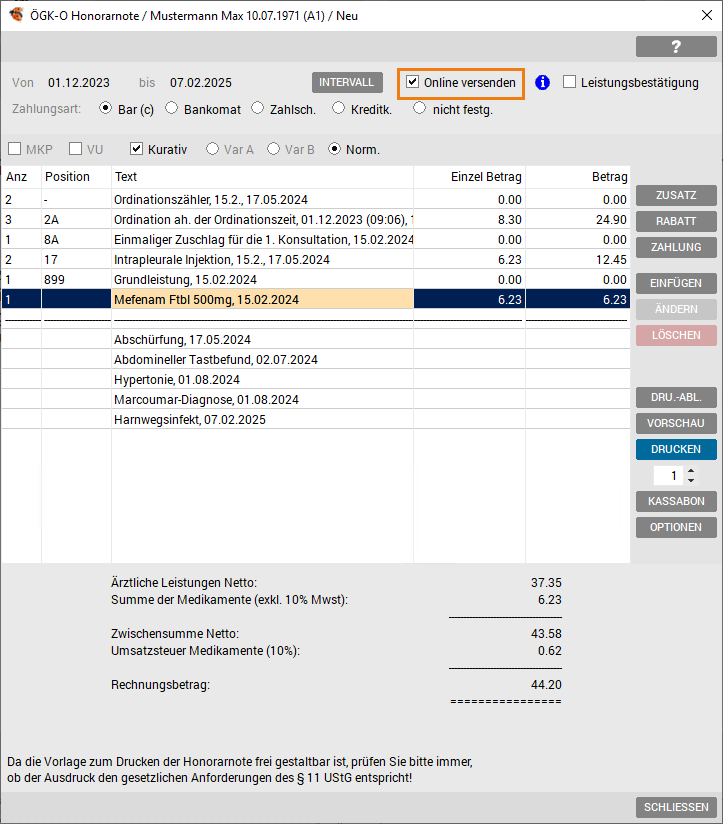Click the DRUCKEN button
723x824 pixels.
pyautogui.click(x=676, y=449)
